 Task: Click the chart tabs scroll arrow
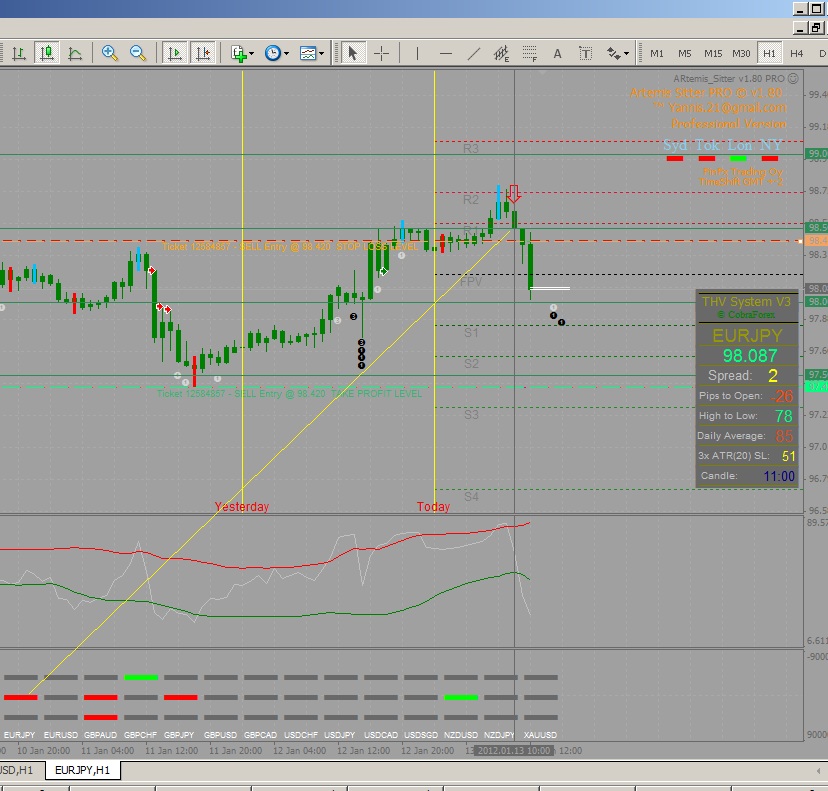click(x=818, y=771)
